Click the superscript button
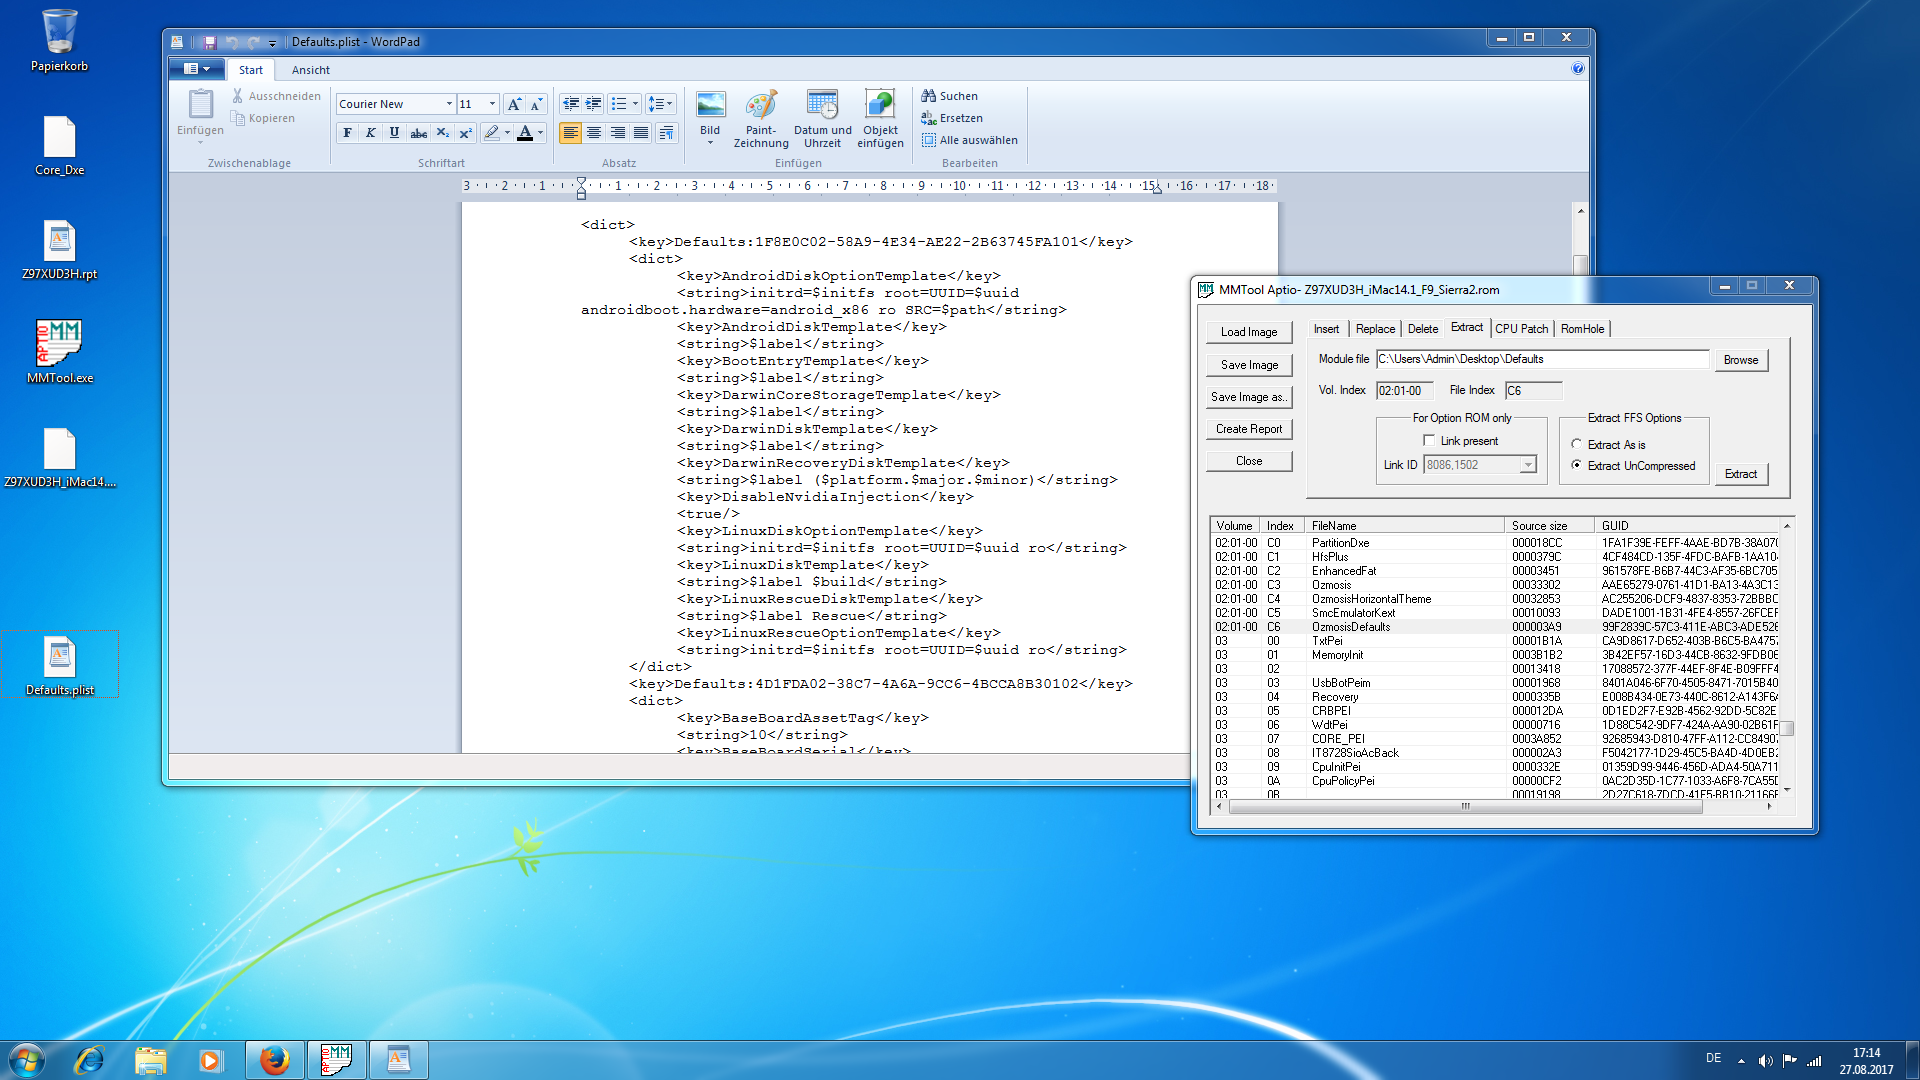 465,133
